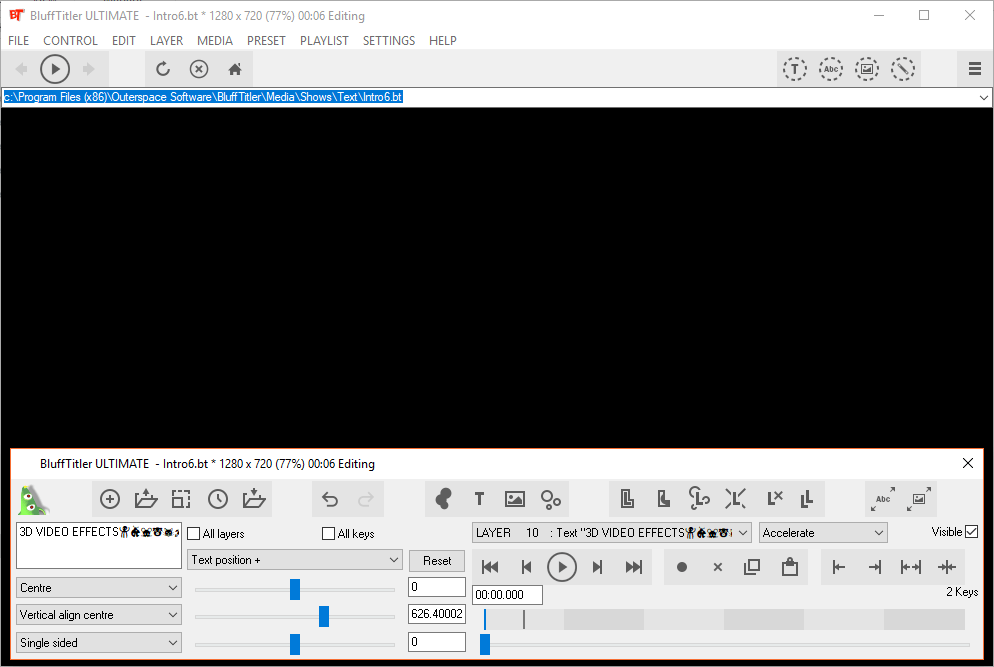Image resolution: width=994 pixels, height=667 pixels.
Task: Open the Vertical align centre dropdown
Action: coord(99,615)
